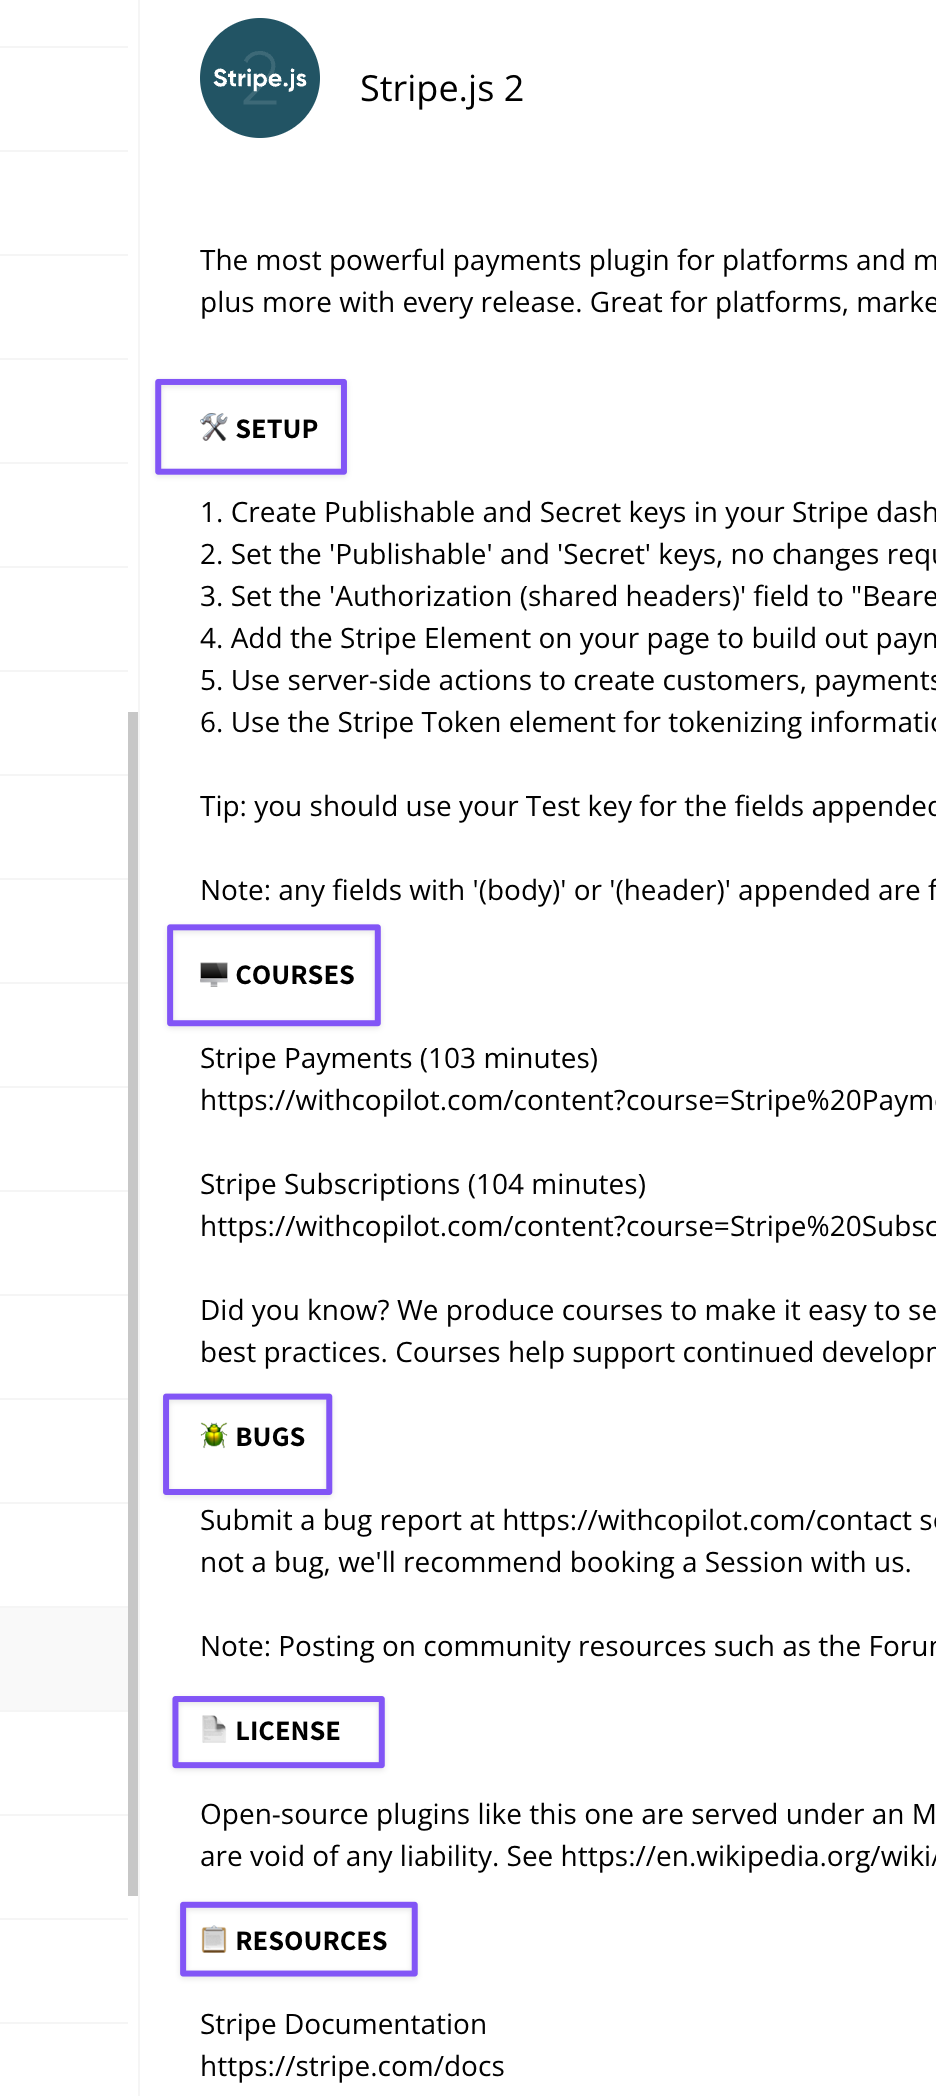Click the RESOURCES section header box
This screenshot has width=936, height=2096.
[x=299, y=1939]
